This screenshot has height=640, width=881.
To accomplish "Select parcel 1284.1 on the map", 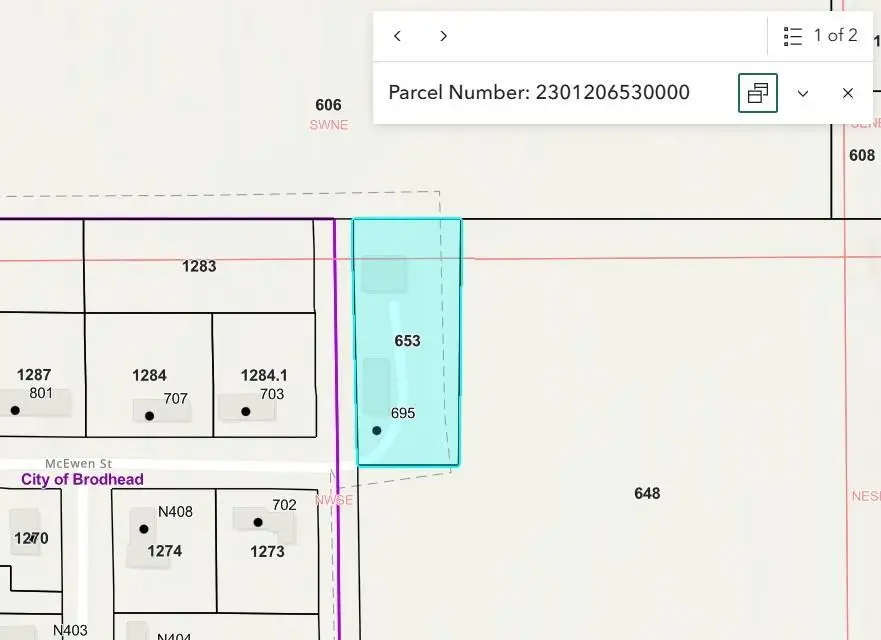I will coord(264,375).
